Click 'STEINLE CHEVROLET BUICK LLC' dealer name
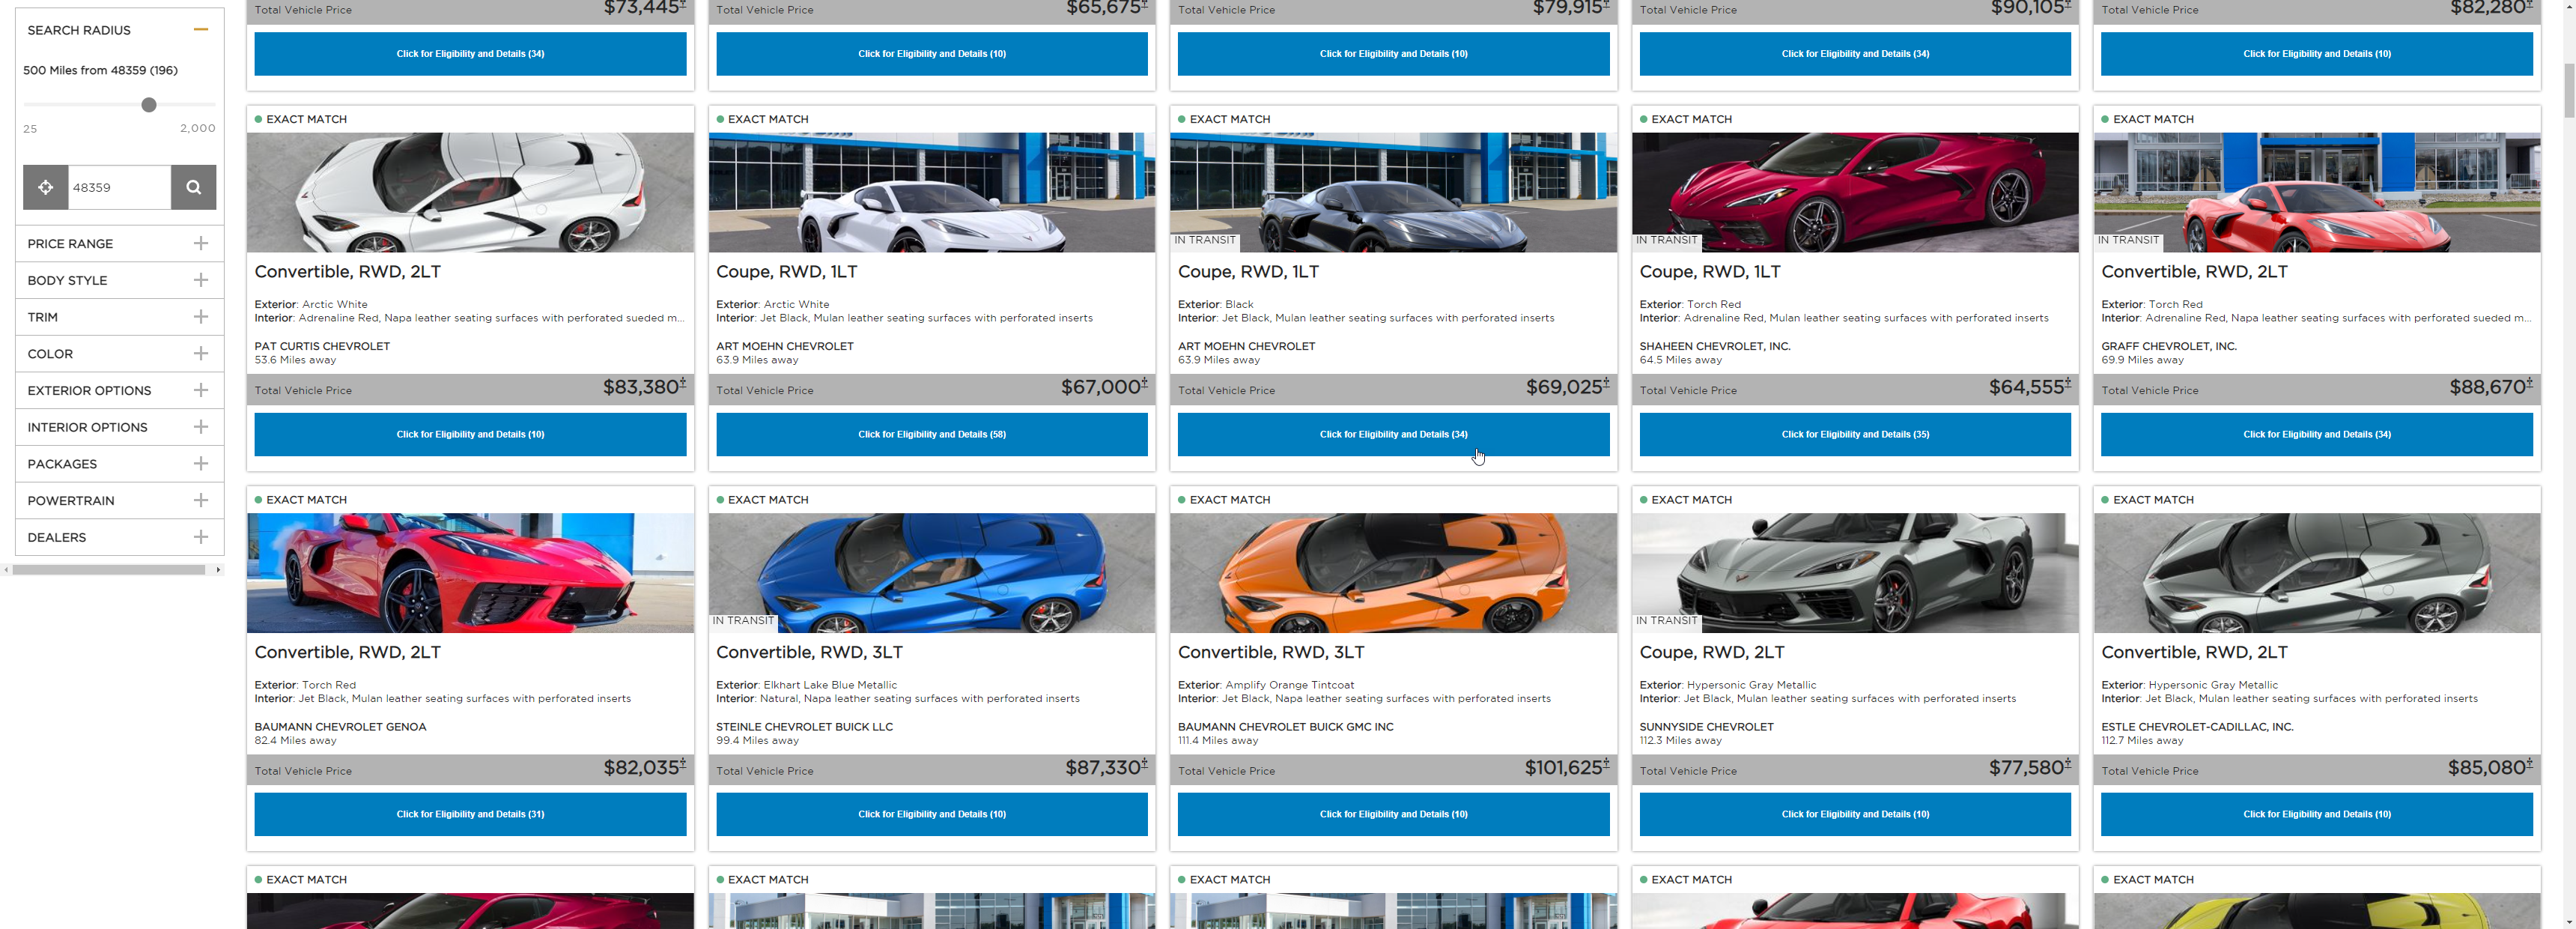Image resolution: width=2576 pixels, height=929 pixels. click(804, 727)
